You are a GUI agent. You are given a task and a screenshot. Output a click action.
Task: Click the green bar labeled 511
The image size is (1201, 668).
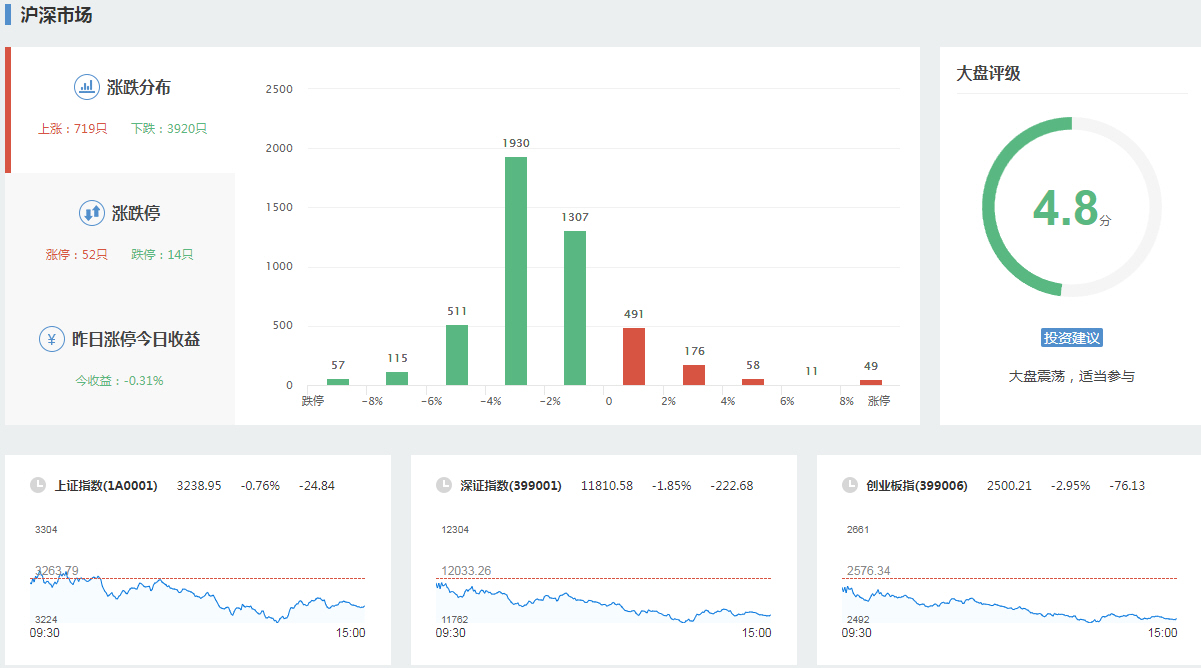tap(457, 355)
